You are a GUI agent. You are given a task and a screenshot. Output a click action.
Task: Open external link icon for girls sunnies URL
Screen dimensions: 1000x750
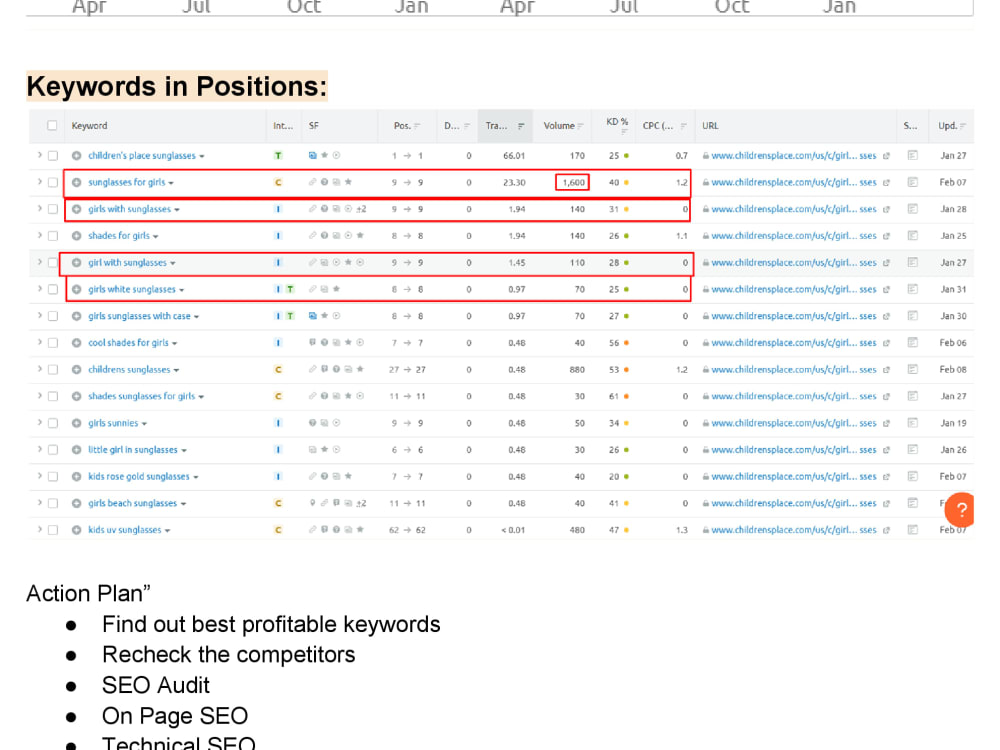(x=886, y=423)
